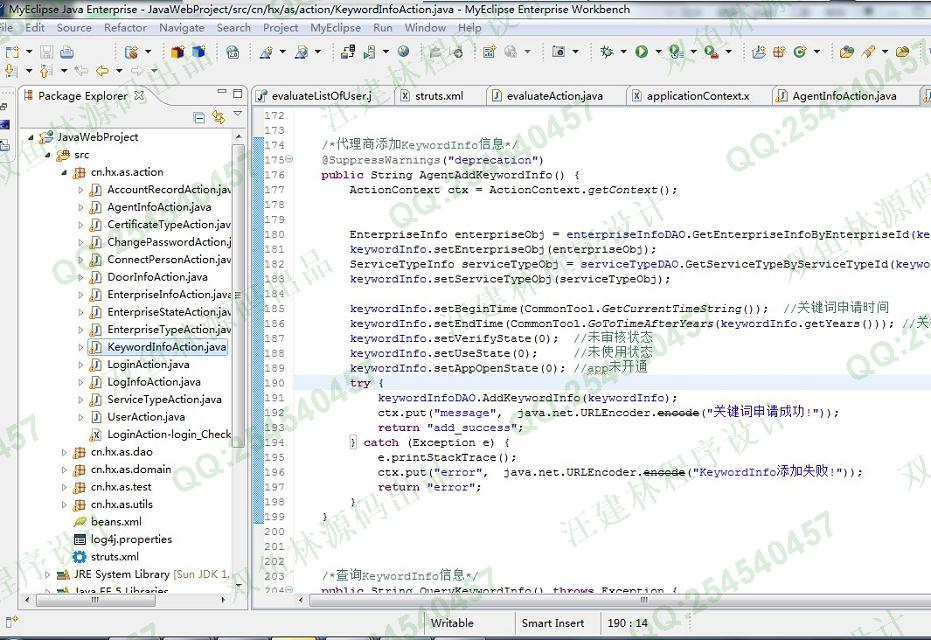Expand the cn.hx.as.domain package
The width and height of the screenshot is (931, 640).
pos(64,470)
